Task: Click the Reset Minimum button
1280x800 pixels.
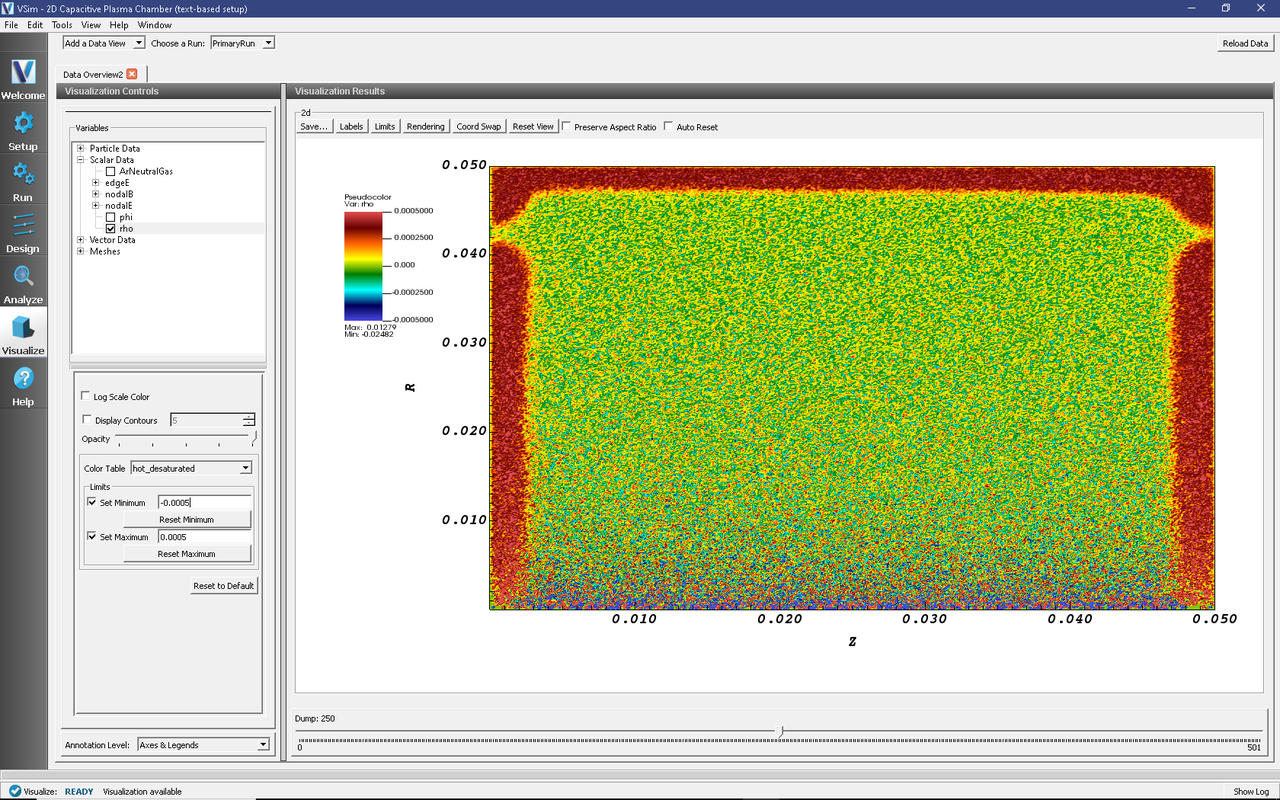Action: (x=187, y=520)
